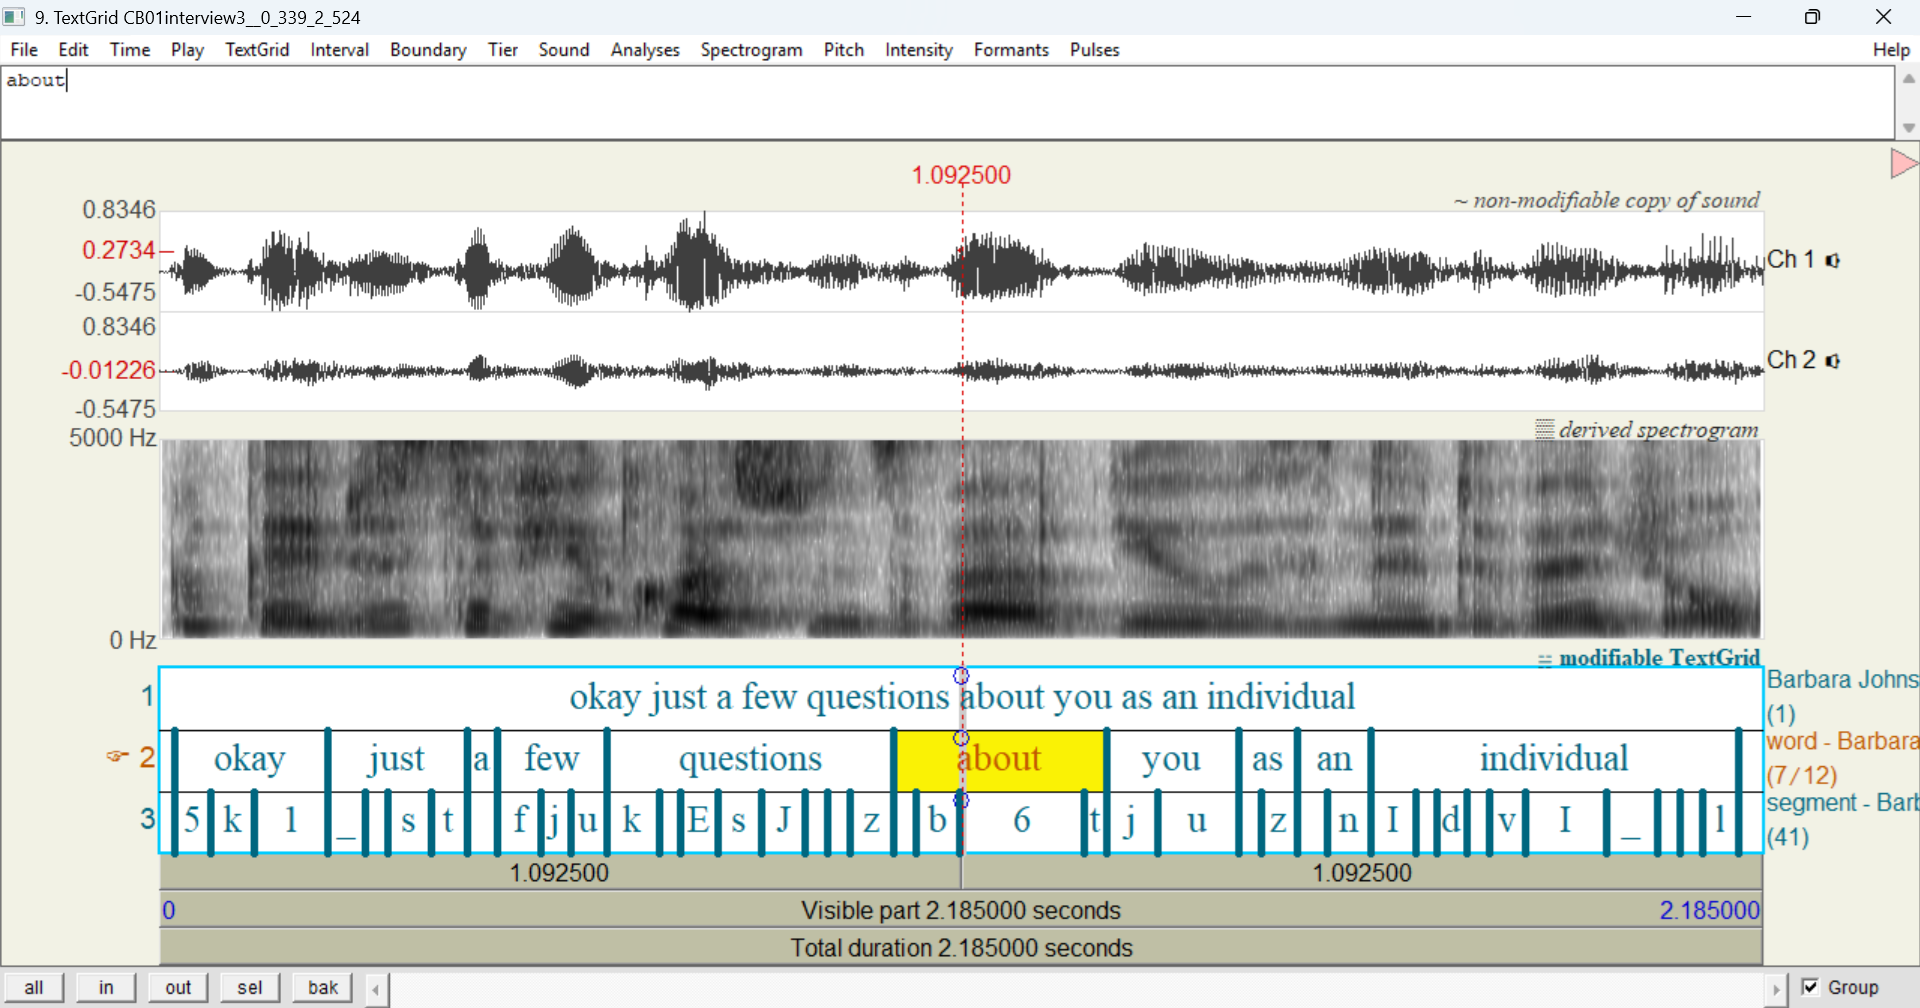This screenshot has height=1008, width=1920.
Task: Open the Pulses menu
Action: [x=1094, y=50]
